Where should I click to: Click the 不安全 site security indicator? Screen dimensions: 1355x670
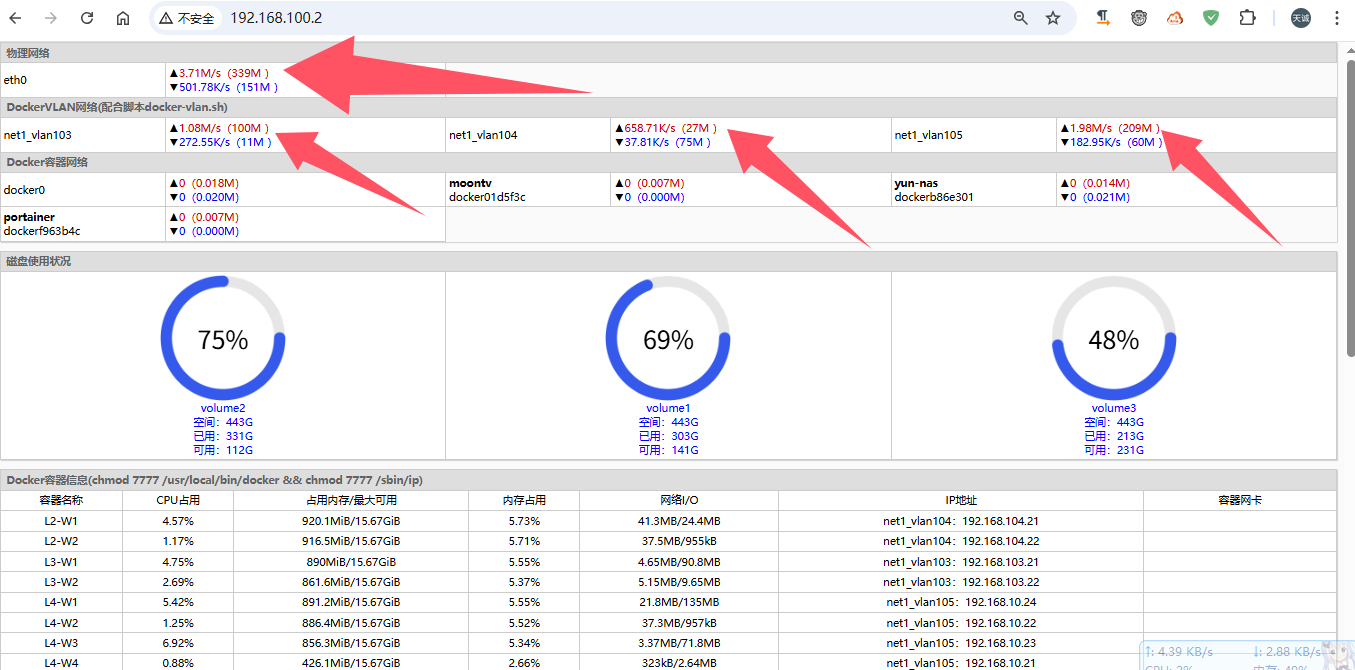(186, 18)
